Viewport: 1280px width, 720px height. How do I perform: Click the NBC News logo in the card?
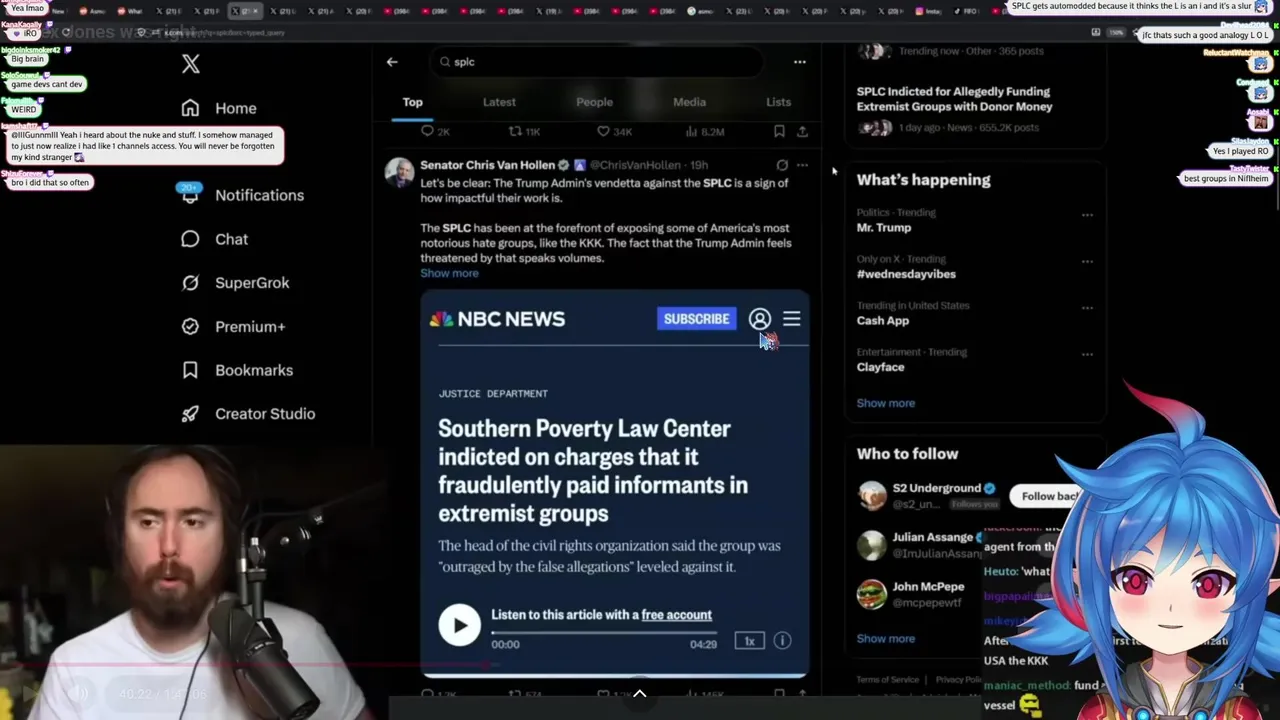(497, 319)
